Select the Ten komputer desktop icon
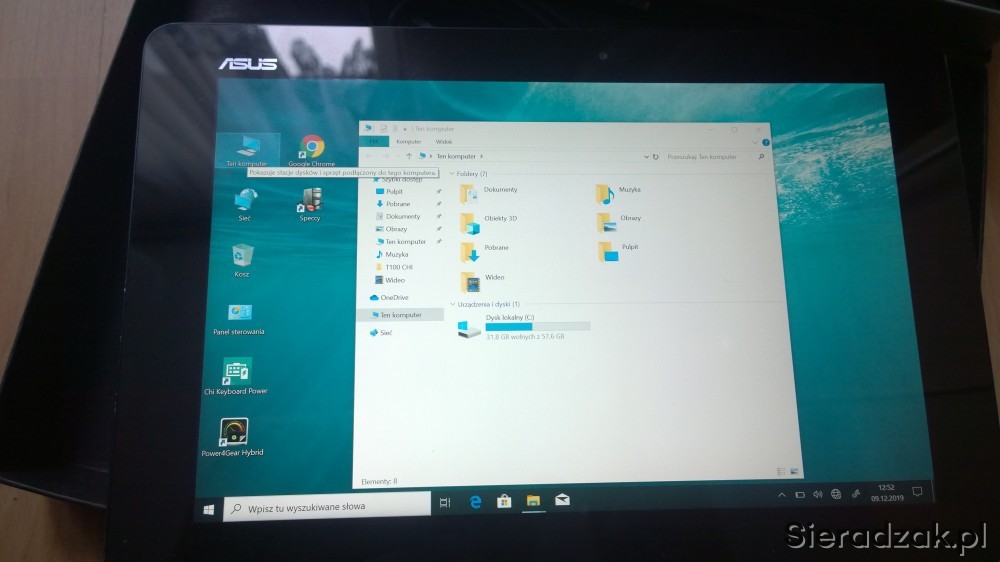Image resolution: width=1000 pixels, height=562 pixels. (247, 151)
